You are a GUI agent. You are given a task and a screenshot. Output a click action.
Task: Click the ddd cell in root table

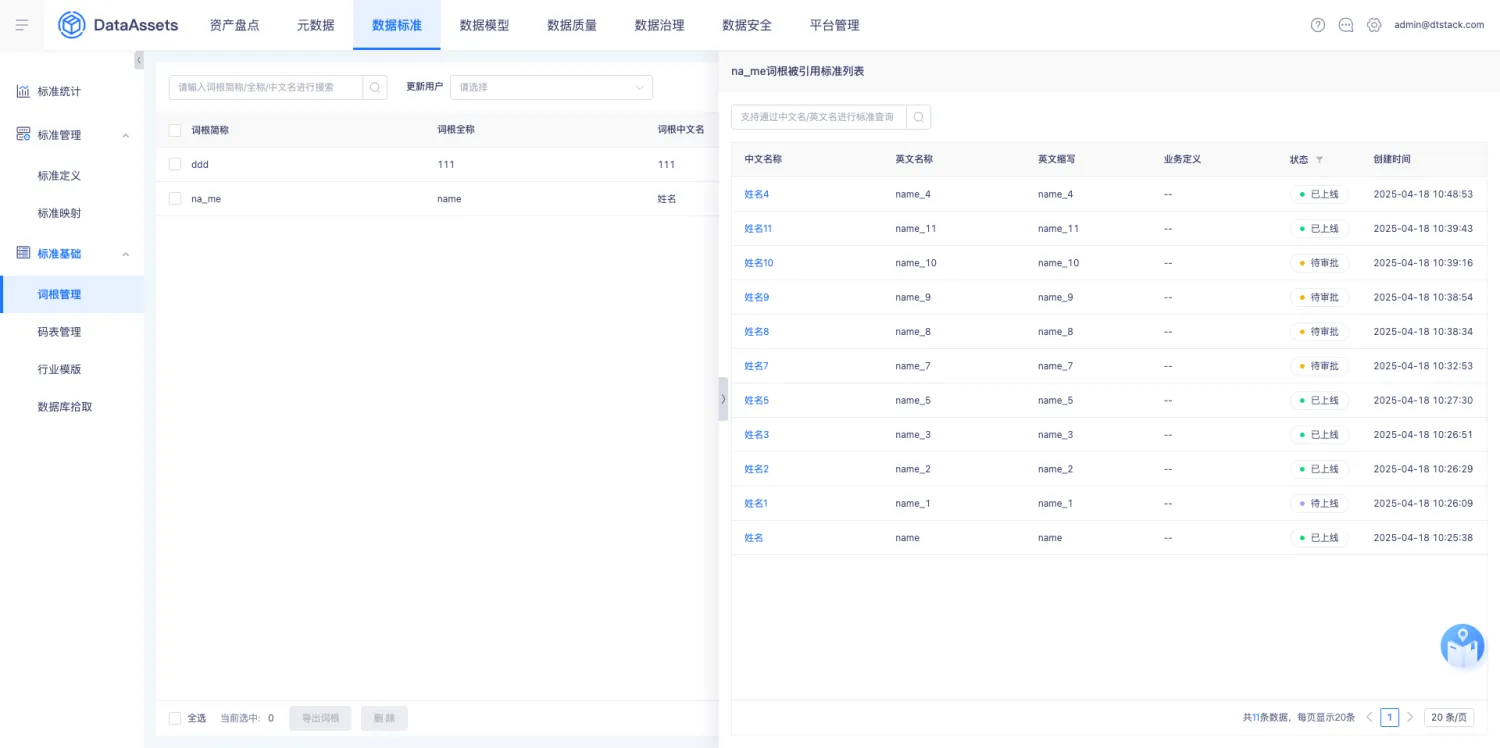[200, 164]
